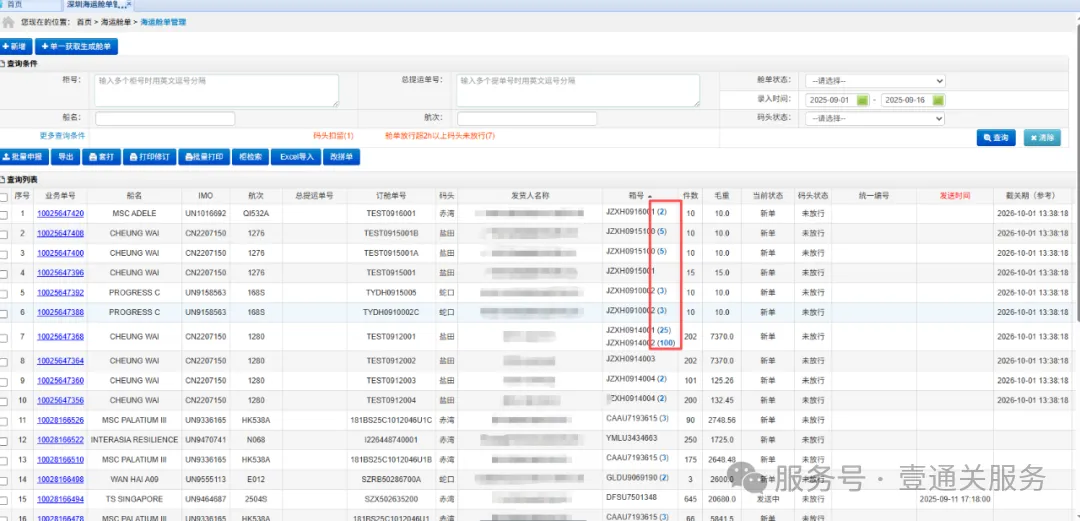Open business number link 10025647420
The image size is (1080, 521).
point(60,214)
